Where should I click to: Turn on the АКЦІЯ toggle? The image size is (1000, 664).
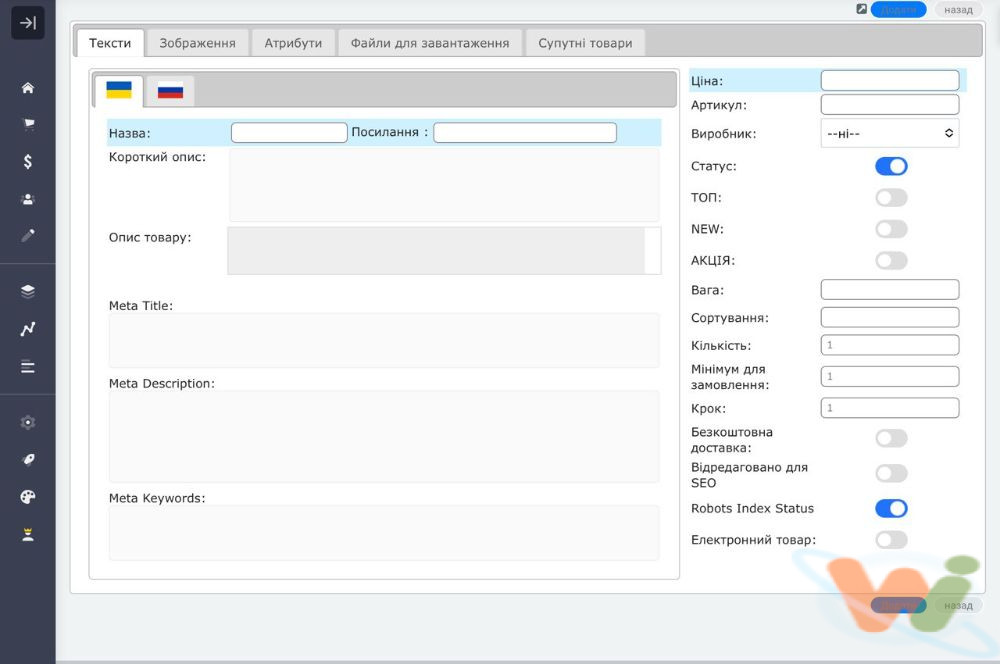(891, 261)
